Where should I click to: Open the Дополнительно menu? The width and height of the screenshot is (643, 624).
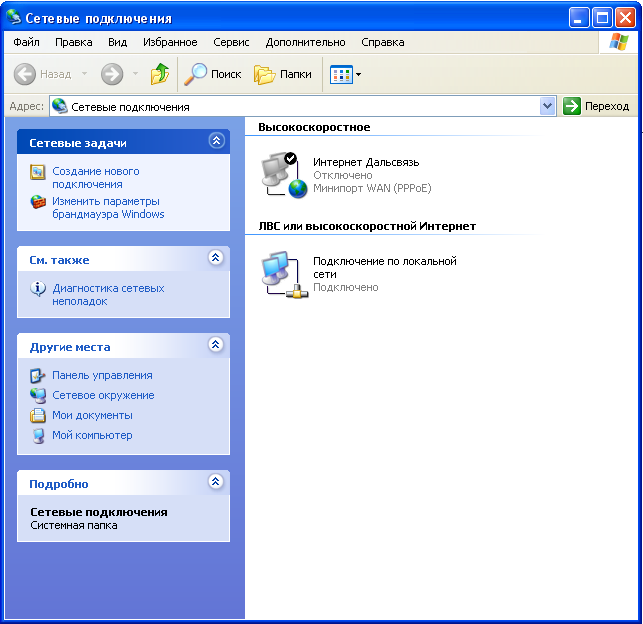pos(305,42)
